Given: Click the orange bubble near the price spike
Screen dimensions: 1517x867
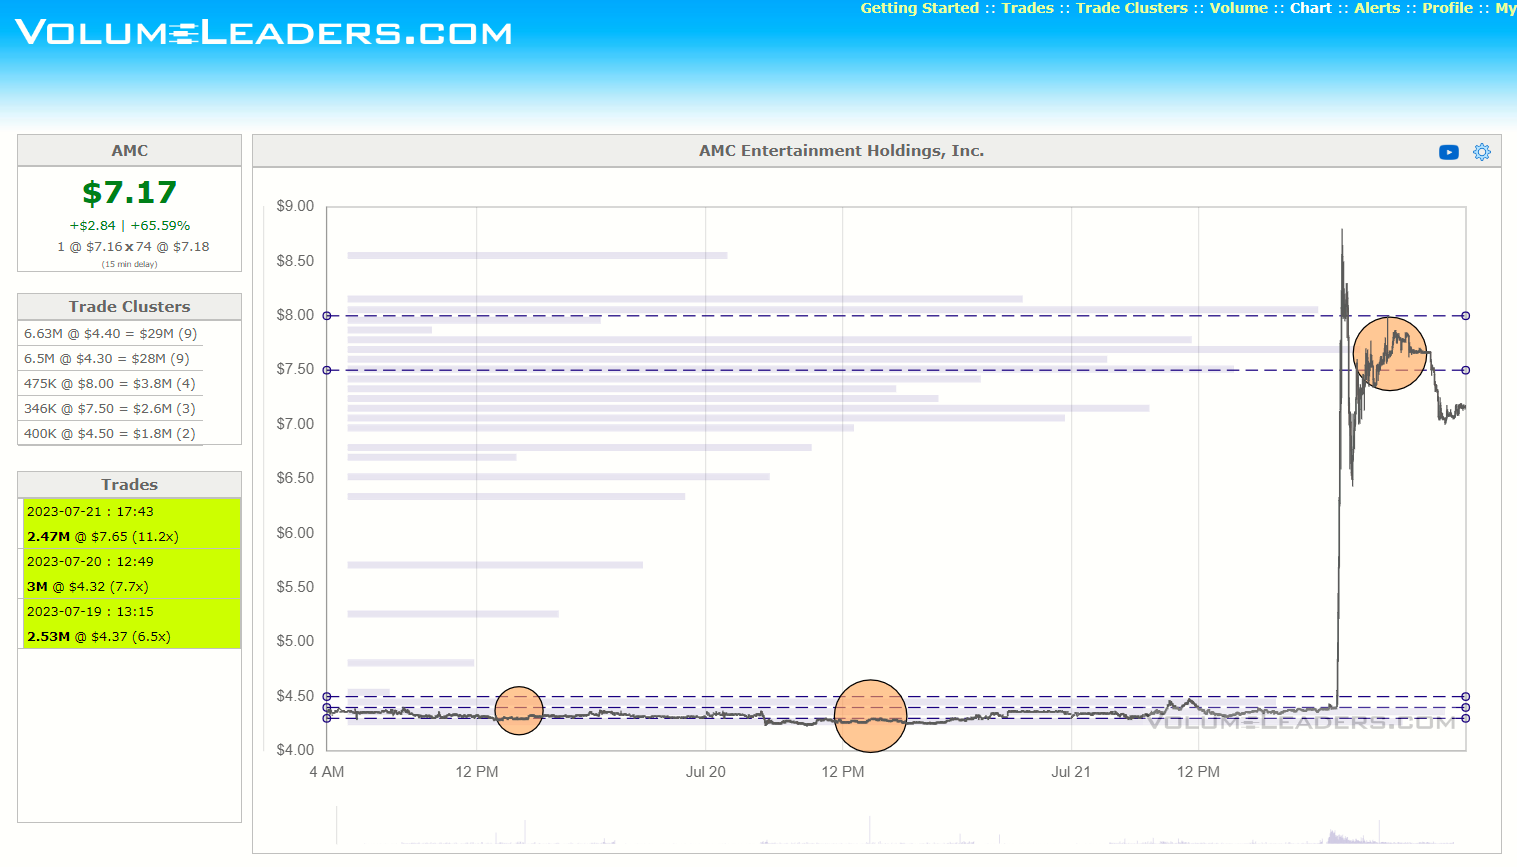Looking at the screenshot, I should pos(1389,355).
